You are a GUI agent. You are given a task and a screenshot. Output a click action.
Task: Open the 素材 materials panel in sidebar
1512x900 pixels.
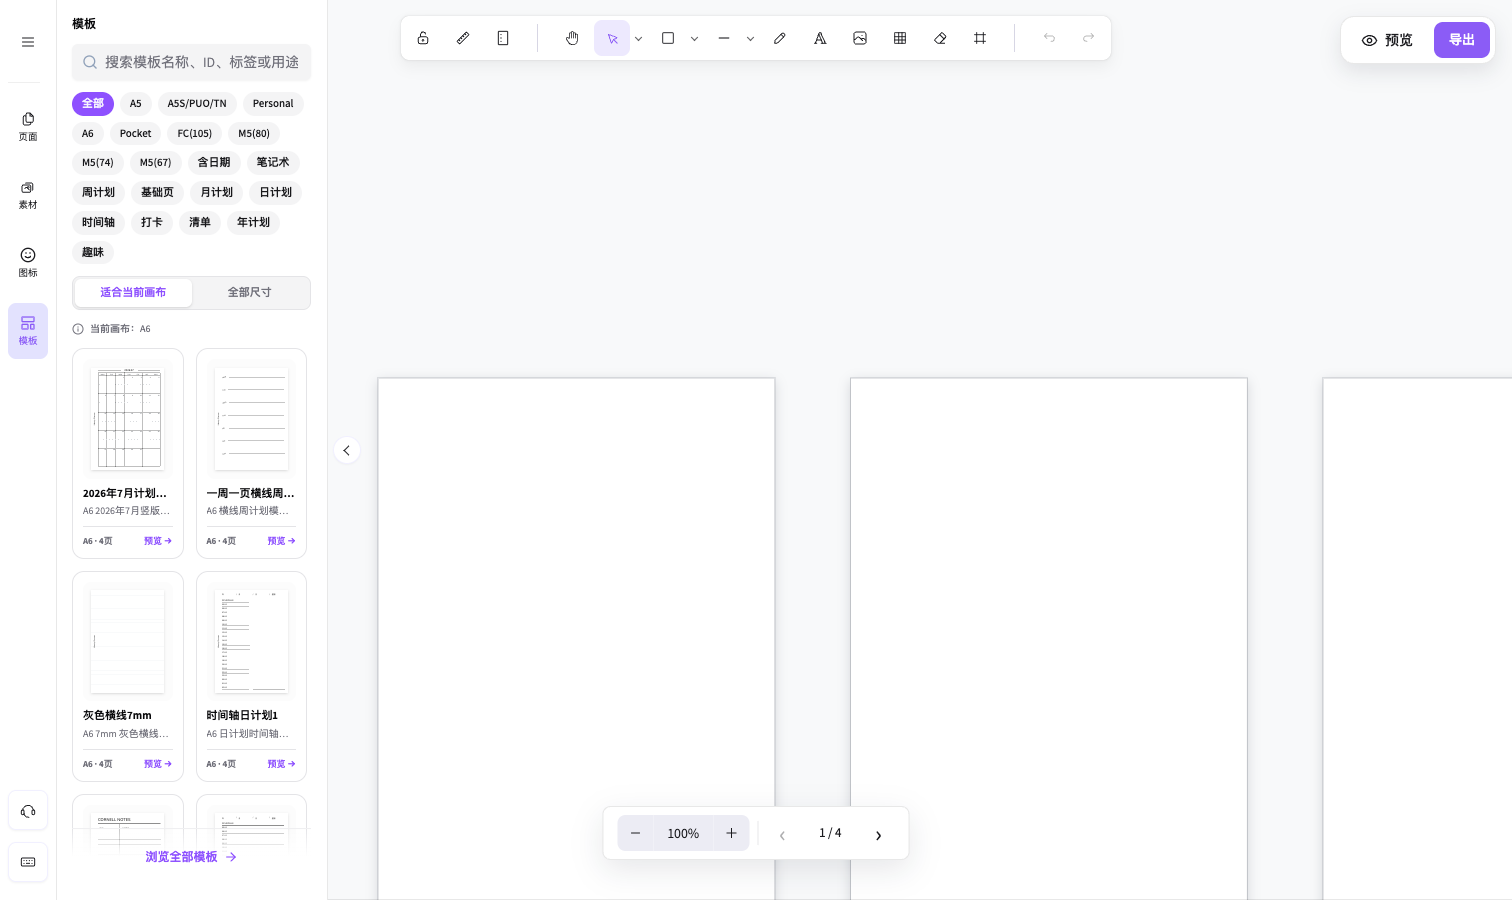click(x=28, y=195)
